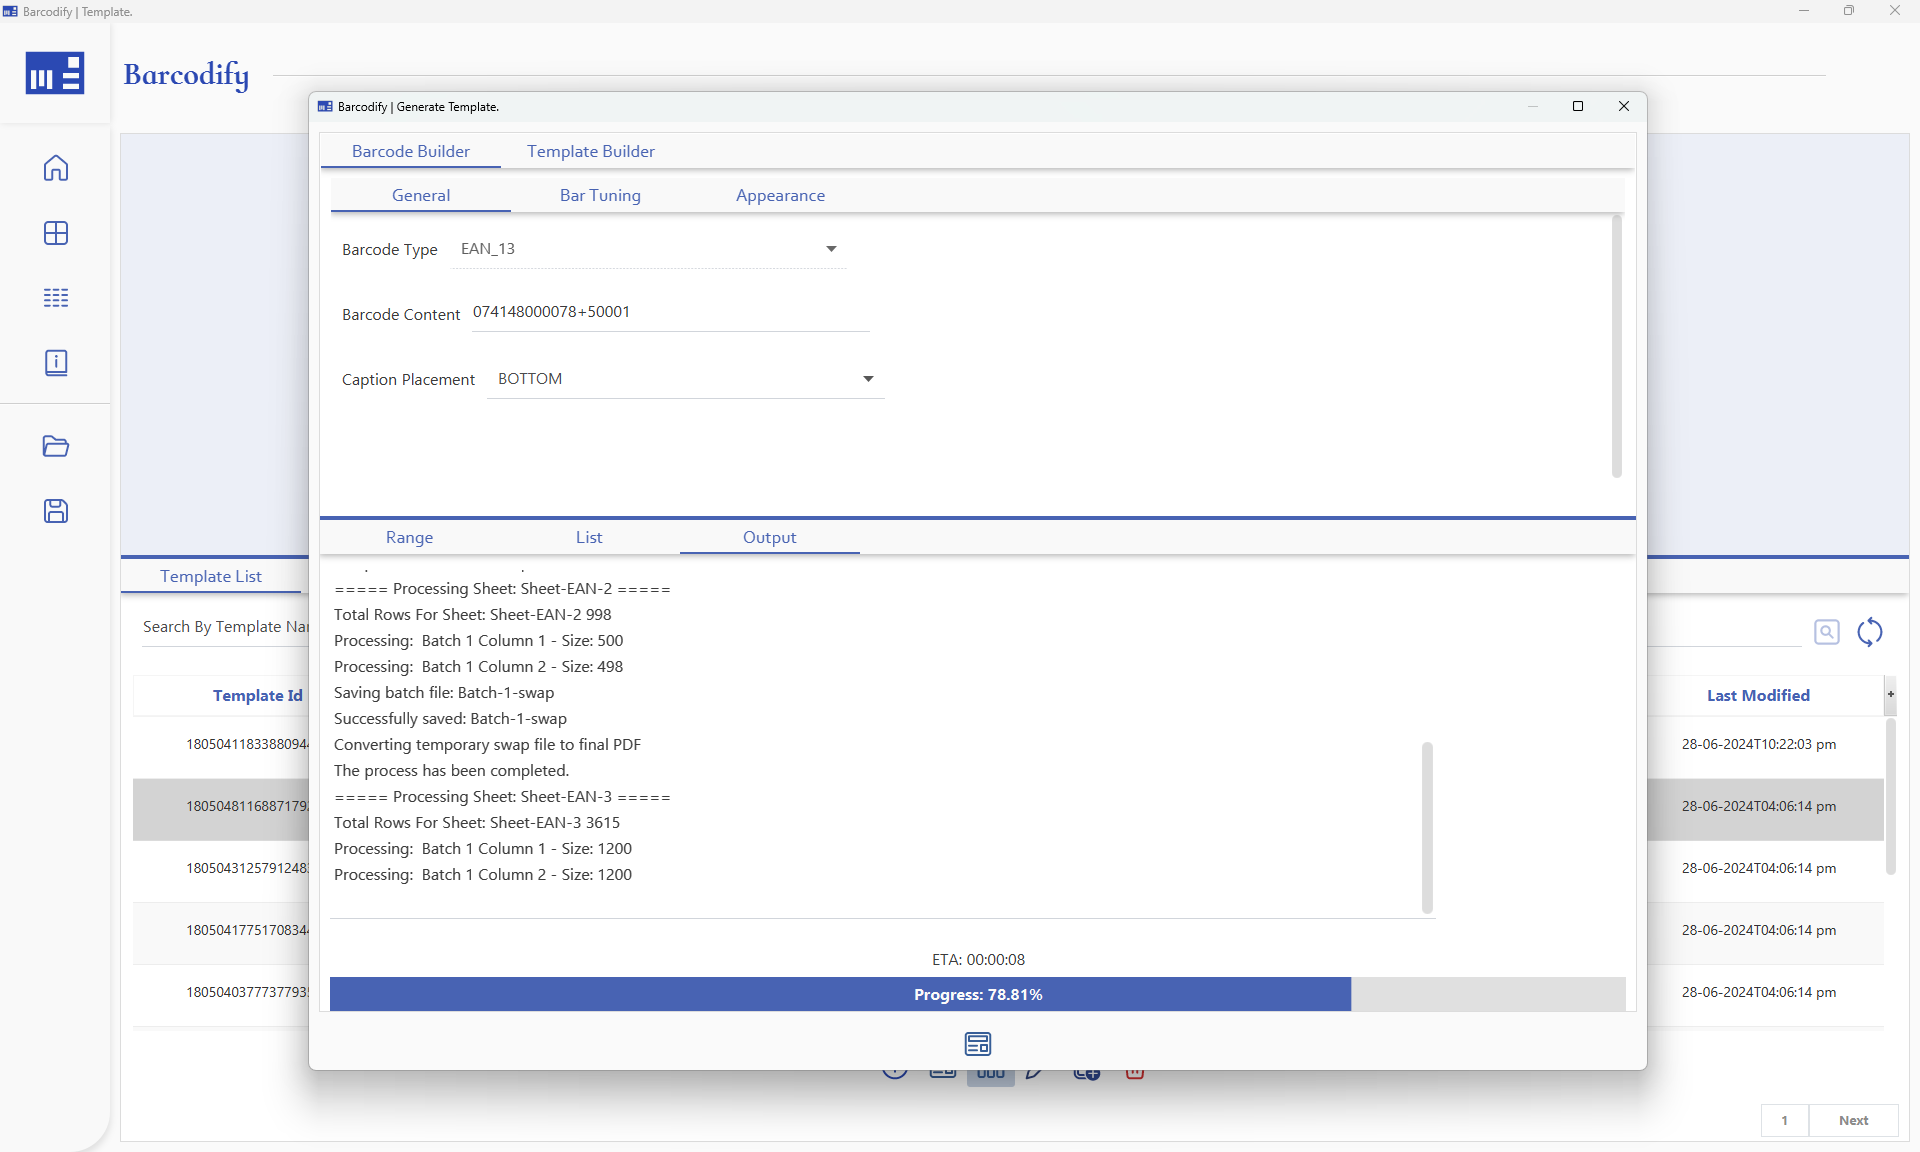Click the Next pagination button
The image size is (1920, 1152).
click(x=1853, y=1120)
